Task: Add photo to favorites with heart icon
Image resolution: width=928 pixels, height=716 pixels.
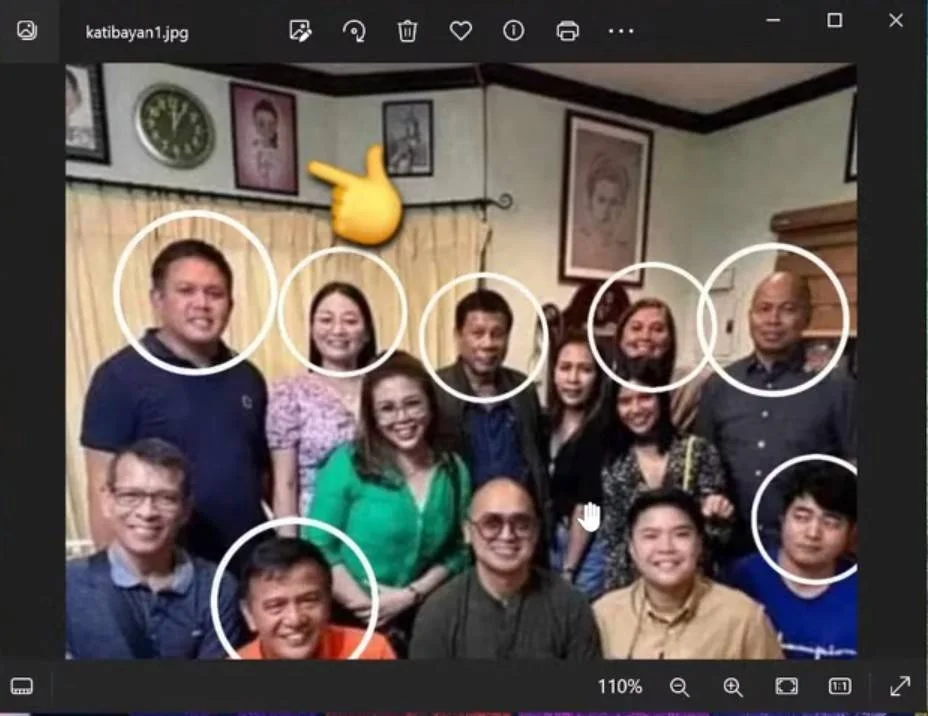Action: (x=460, y=31)
